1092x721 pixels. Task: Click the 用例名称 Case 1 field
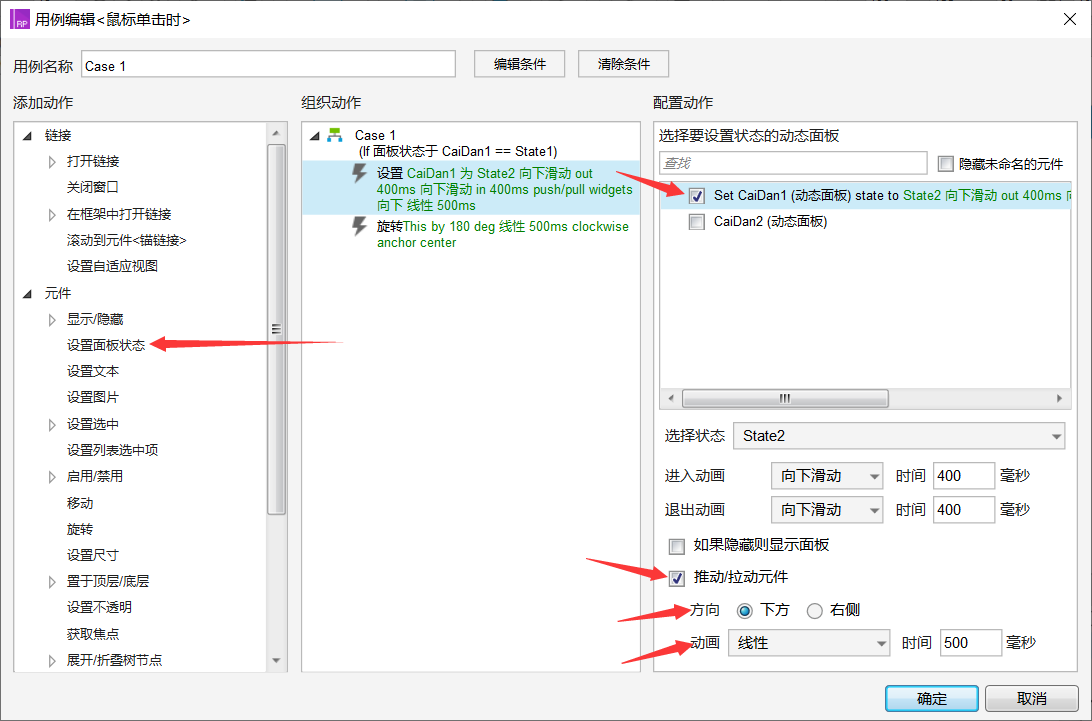click(x=269, y=65)
